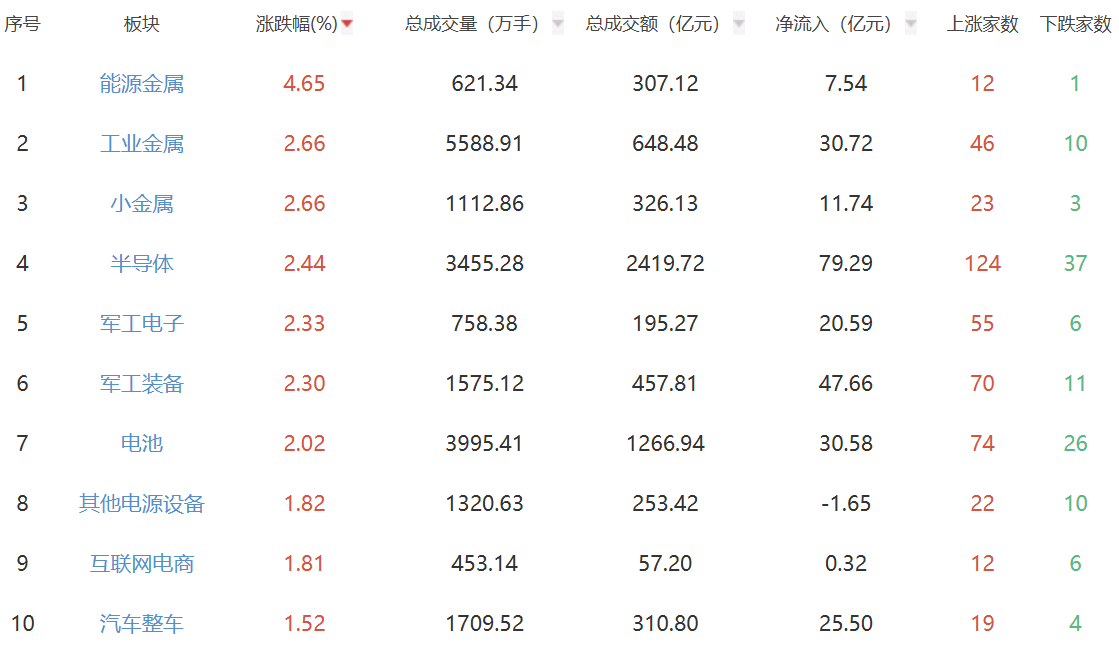Open the 工业金属 sector link
The height and width of the screenshot is (645, 1119).
142,144
